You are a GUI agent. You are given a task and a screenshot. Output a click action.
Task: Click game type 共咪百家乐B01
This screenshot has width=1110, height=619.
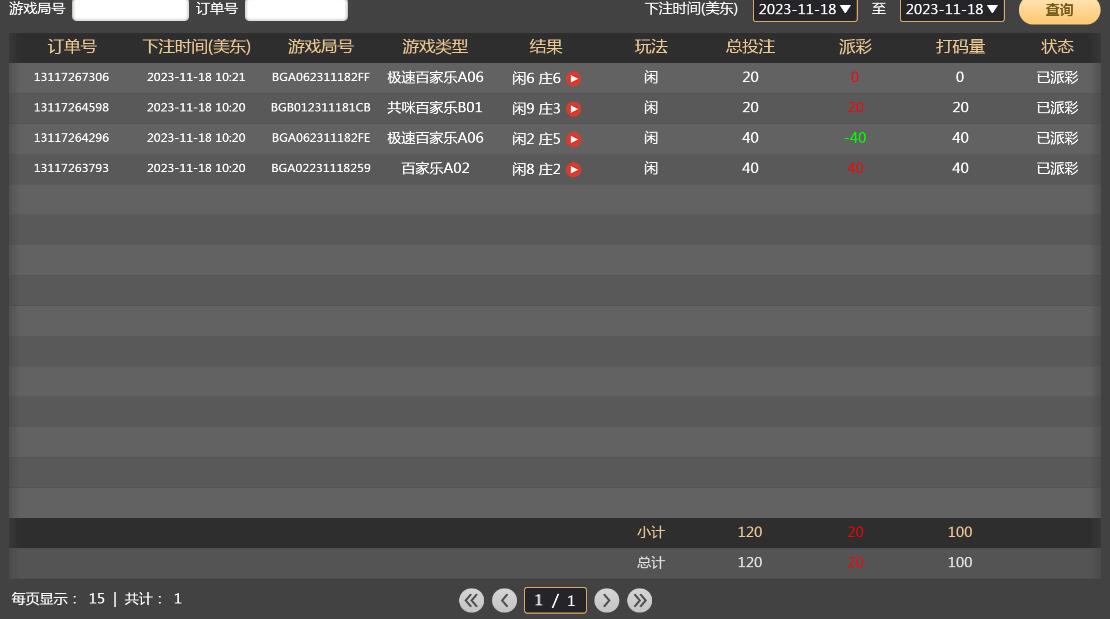[x=435, y=108]
